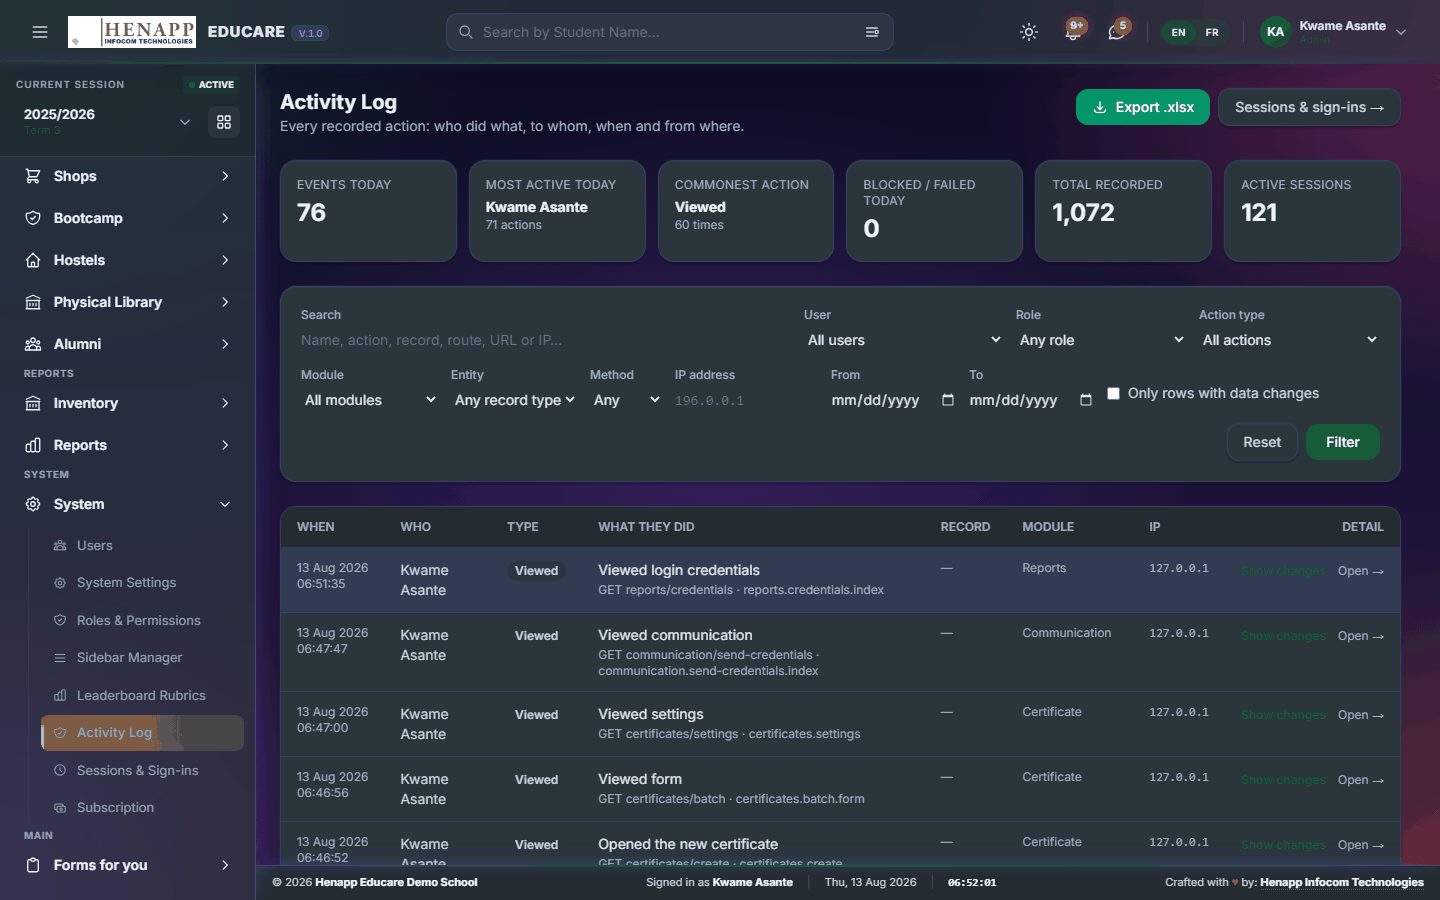Click the Leaderboard Rubrics icon
Viewport: 1440px width, 900px height.
pos(60,696)
